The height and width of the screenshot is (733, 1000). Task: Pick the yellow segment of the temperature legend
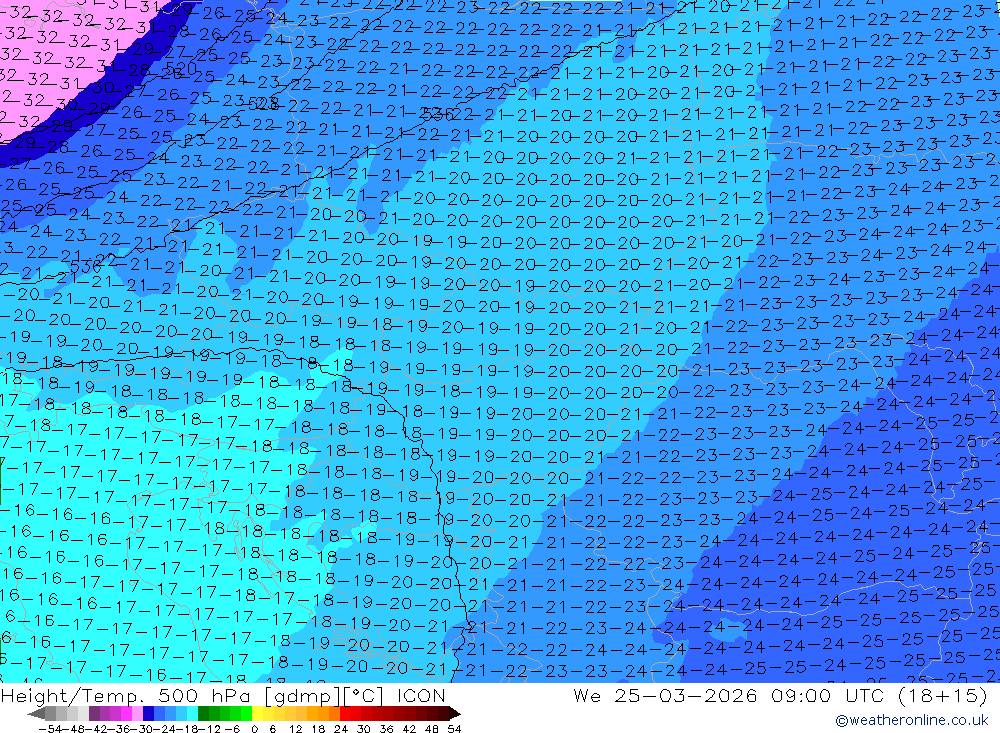coord(270,713)
